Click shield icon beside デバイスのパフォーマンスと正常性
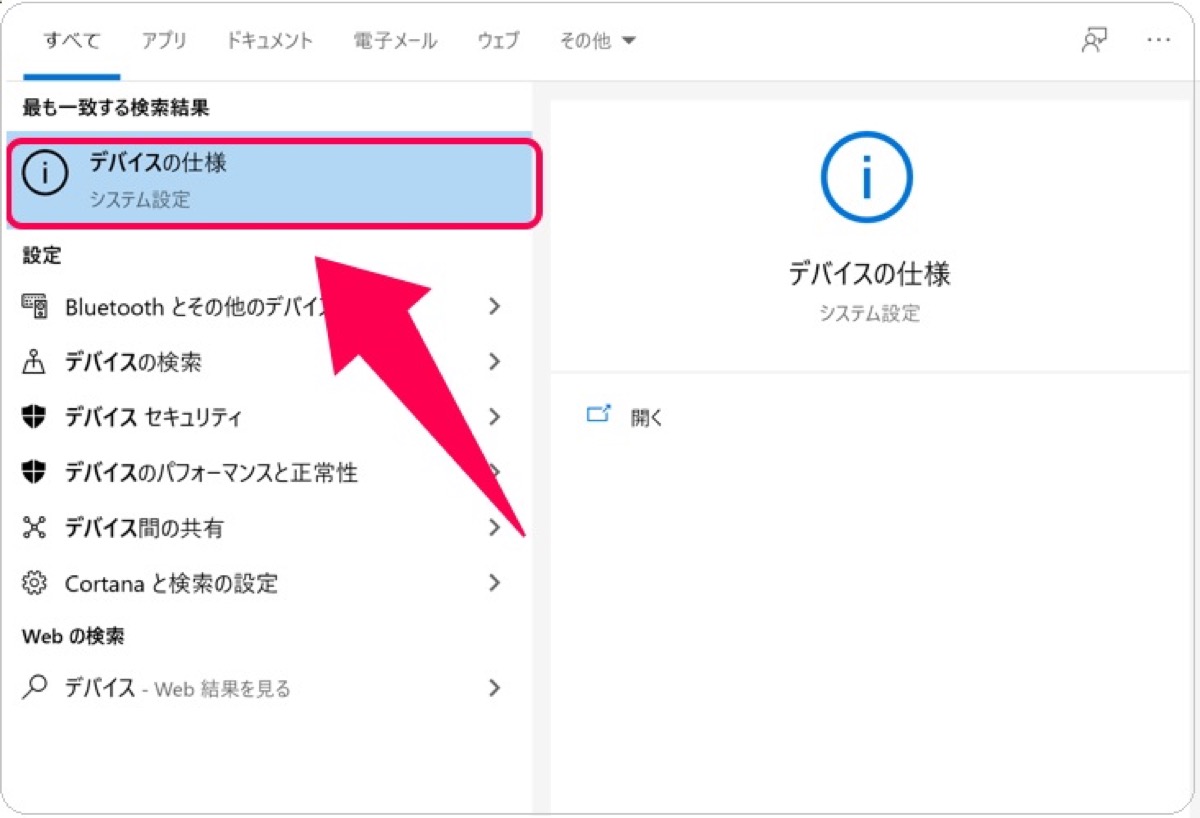This screenshot has height=818, width=1200. [35, 472]
